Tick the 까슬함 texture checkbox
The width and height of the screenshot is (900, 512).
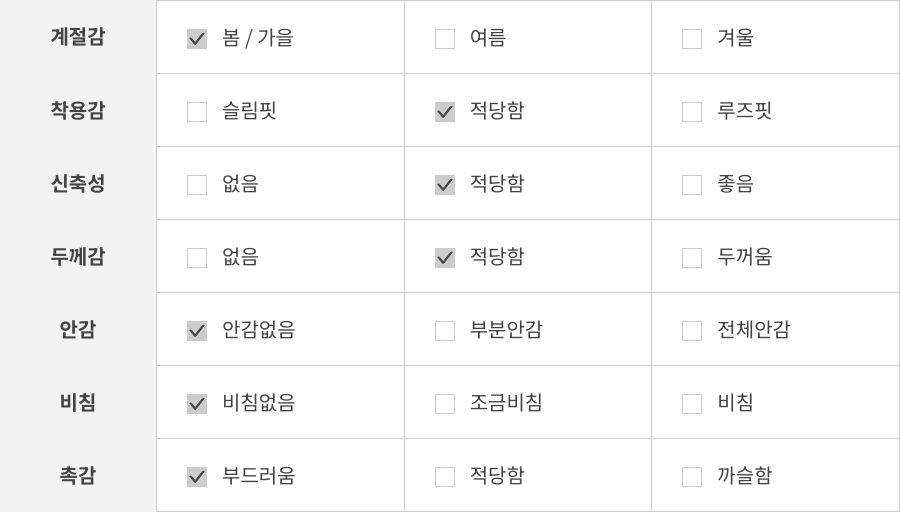[692, 477]
